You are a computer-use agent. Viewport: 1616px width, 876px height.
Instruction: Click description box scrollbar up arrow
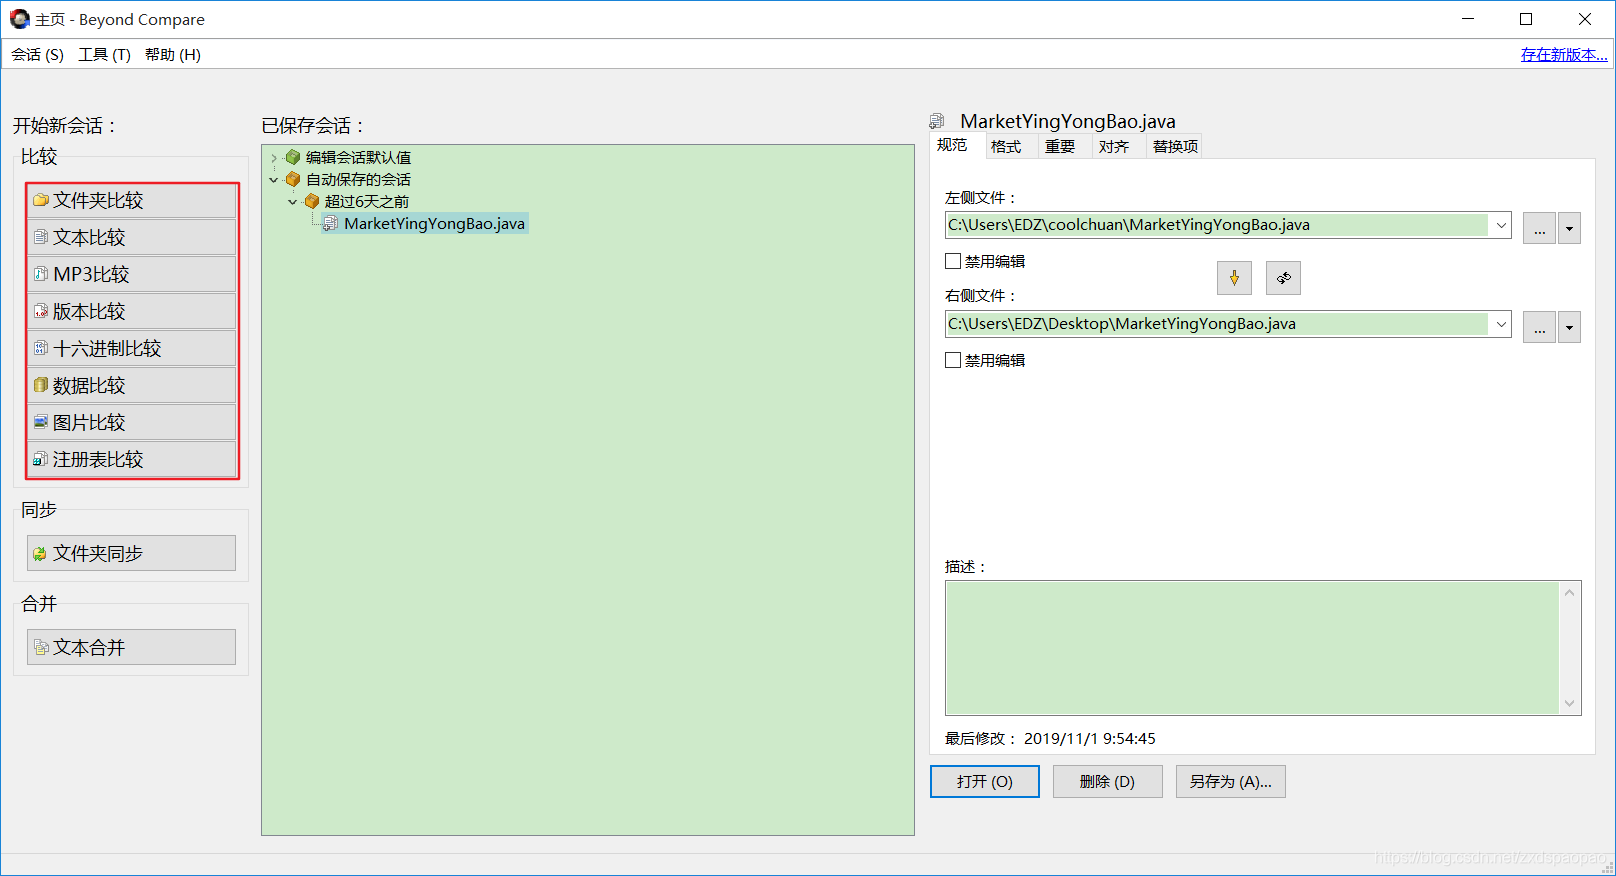pyautogui.click(x=1569, y=593)
